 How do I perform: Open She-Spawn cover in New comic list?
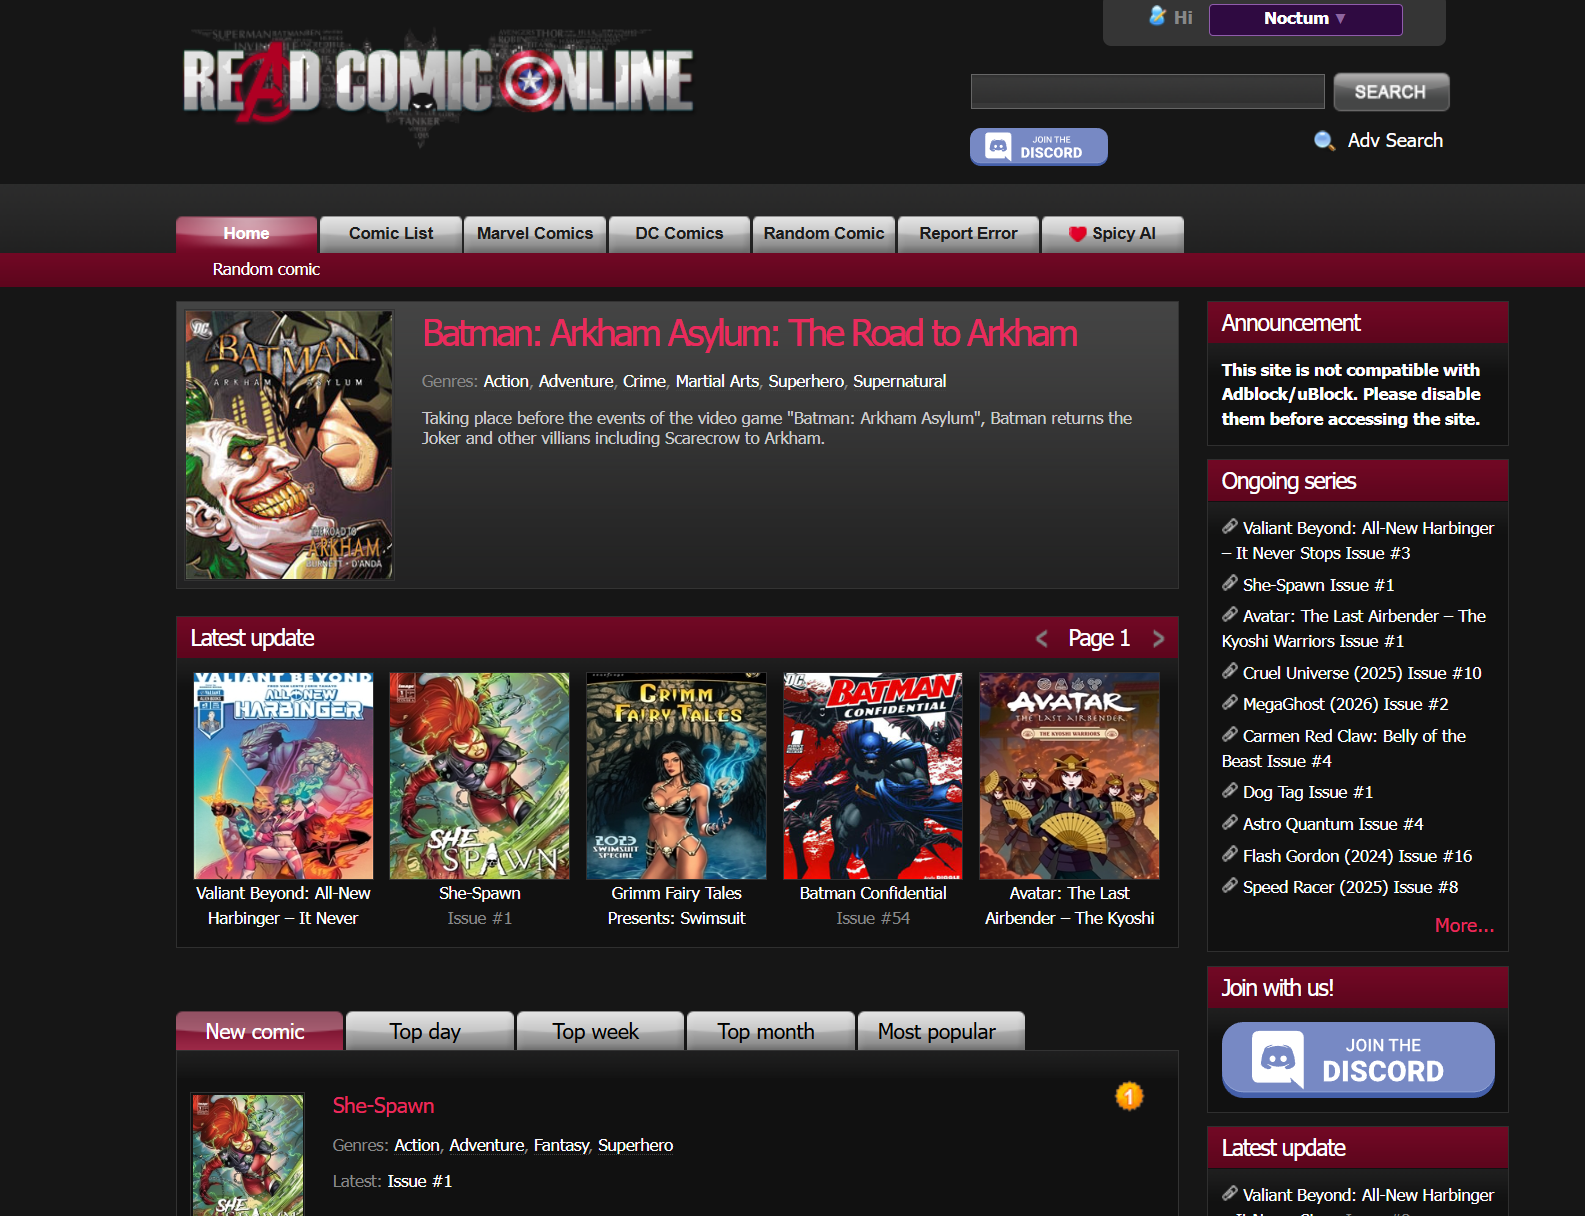[x=247, y=1155]
